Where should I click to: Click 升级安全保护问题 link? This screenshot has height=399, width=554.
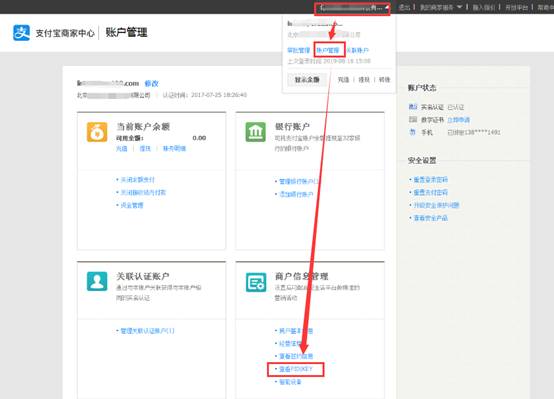(436, 205)
